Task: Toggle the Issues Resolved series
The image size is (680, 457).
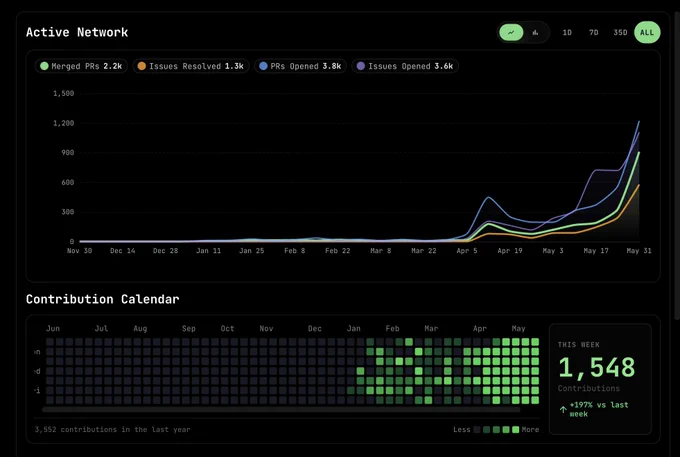Action: click(x=191, y=66)
